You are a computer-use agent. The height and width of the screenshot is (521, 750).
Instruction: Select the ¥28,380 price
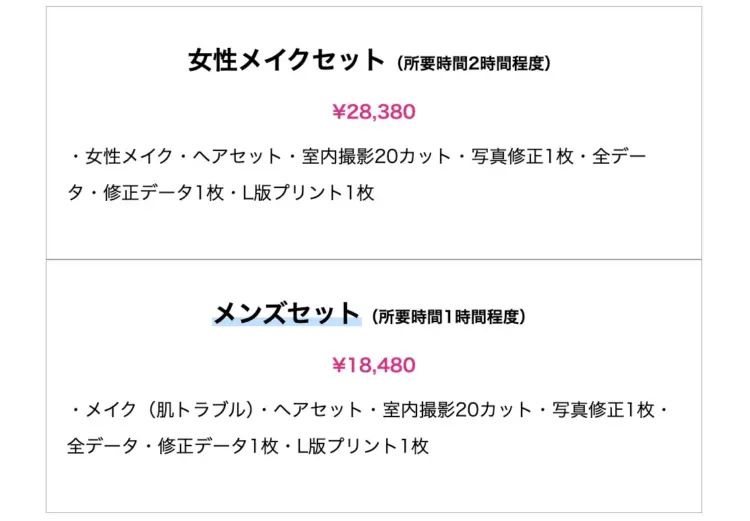374,112
